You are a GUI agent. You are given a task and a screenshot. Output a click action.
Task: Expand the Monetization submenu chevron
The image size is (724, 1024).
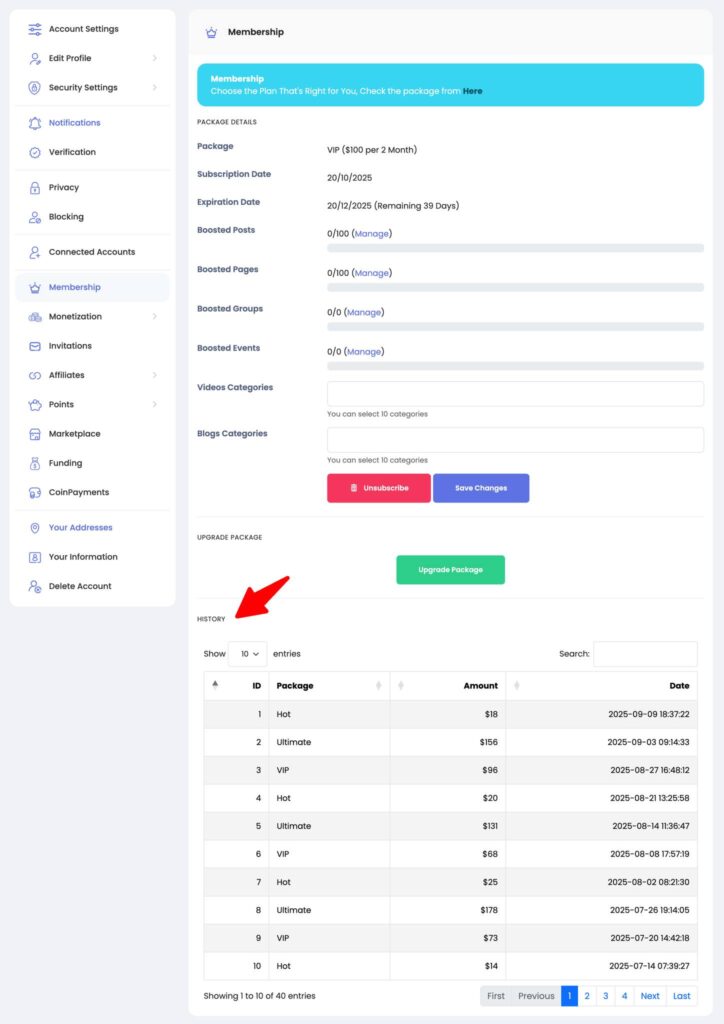coord(155,317)
